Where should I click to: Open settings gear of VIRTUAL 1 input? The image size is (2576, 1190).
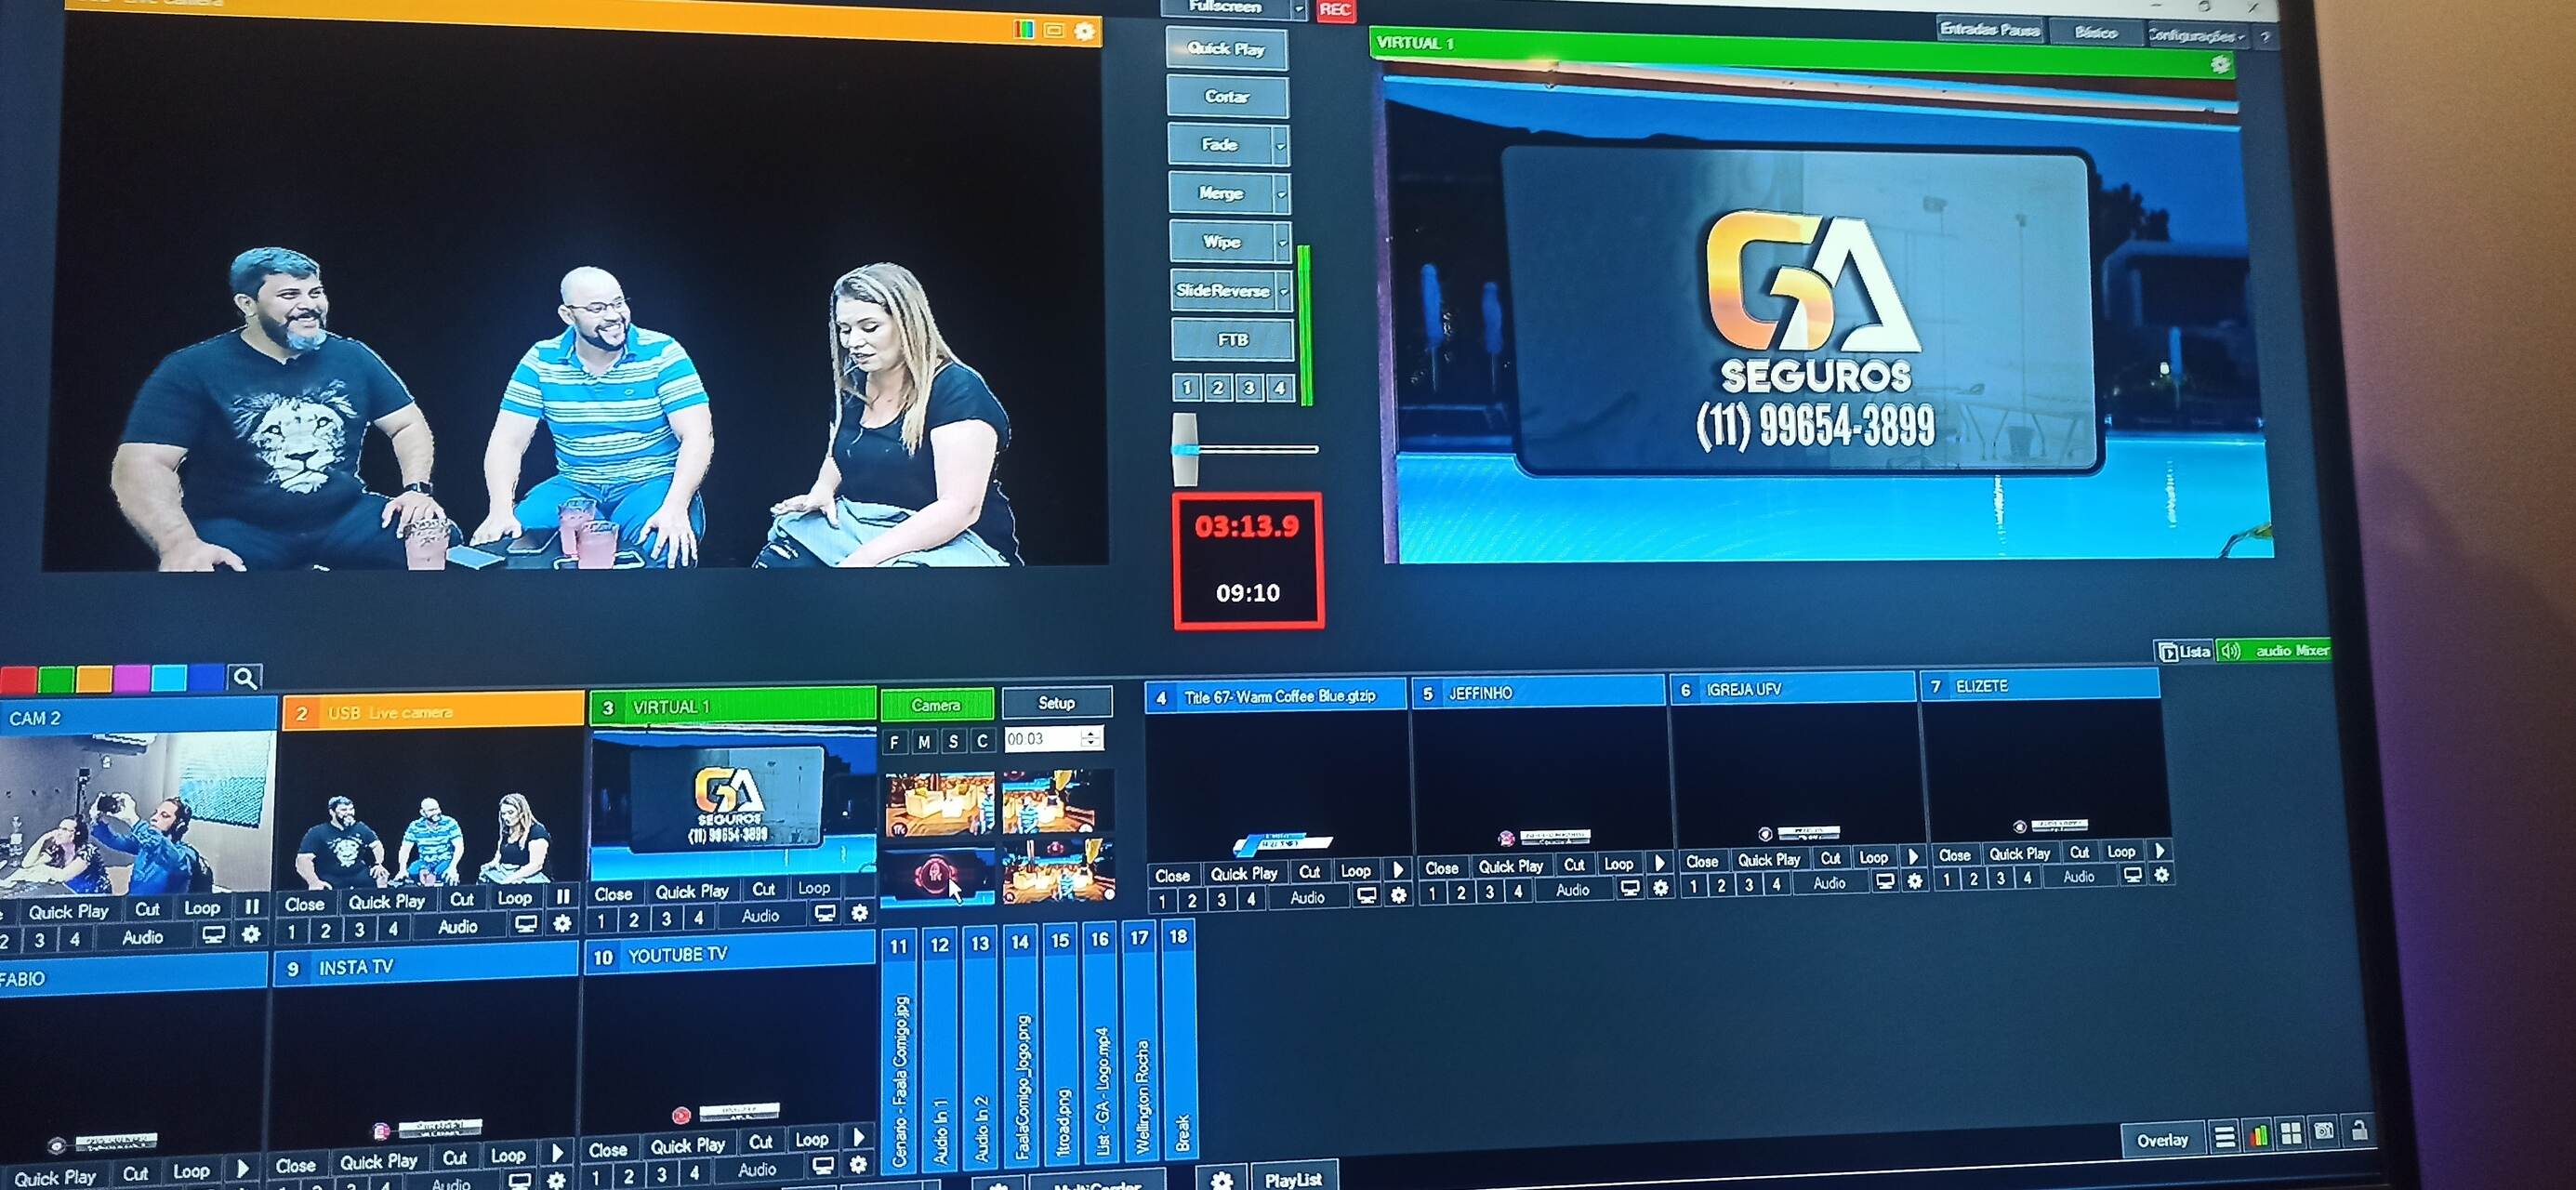[859, 912]
